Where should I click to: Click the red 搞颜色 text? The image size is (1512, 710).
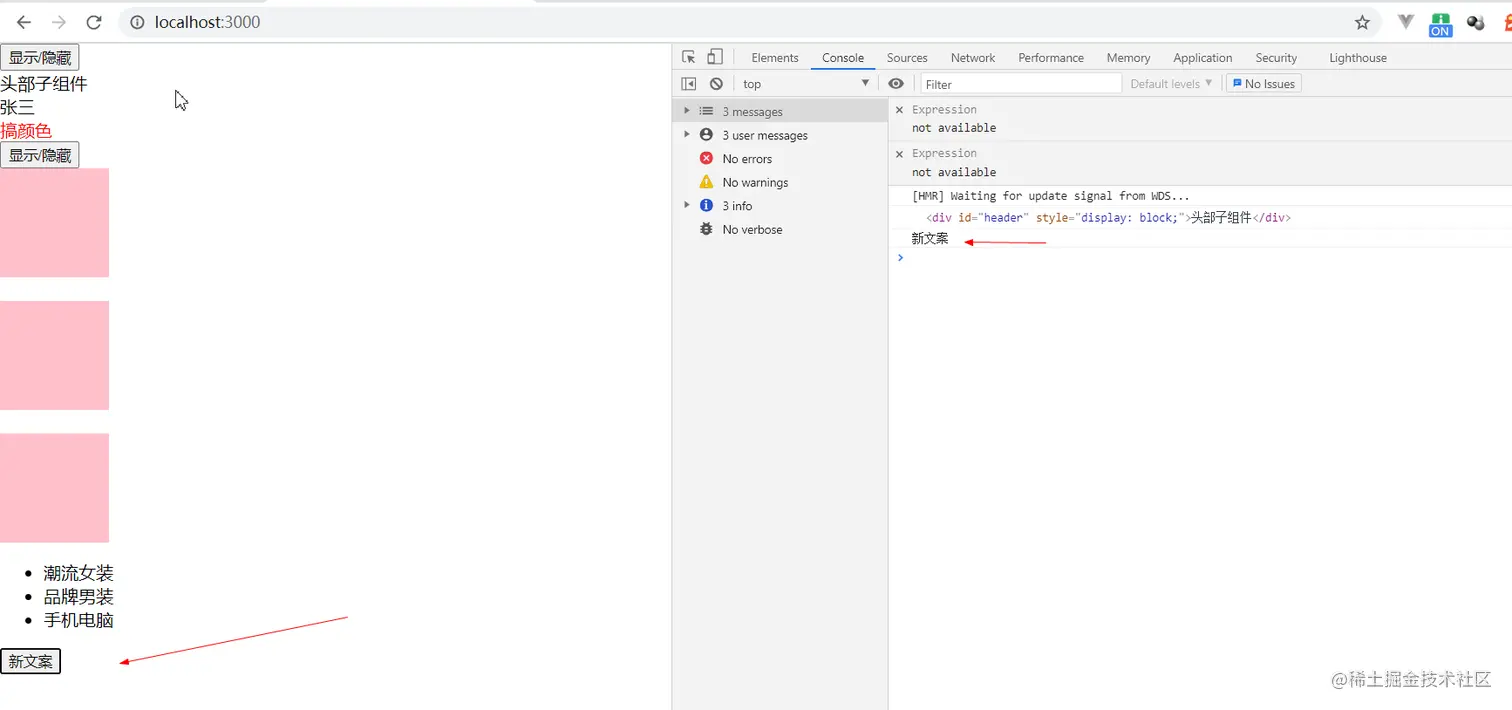click(x=26, y=131)
